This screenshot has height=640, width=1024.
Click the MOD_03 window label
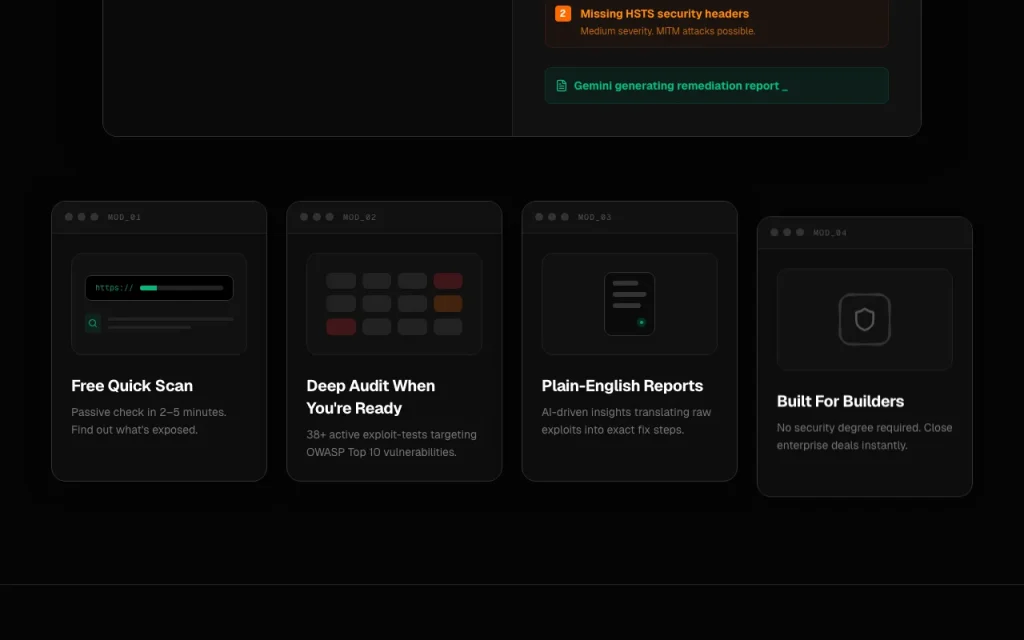pos(594,217)
